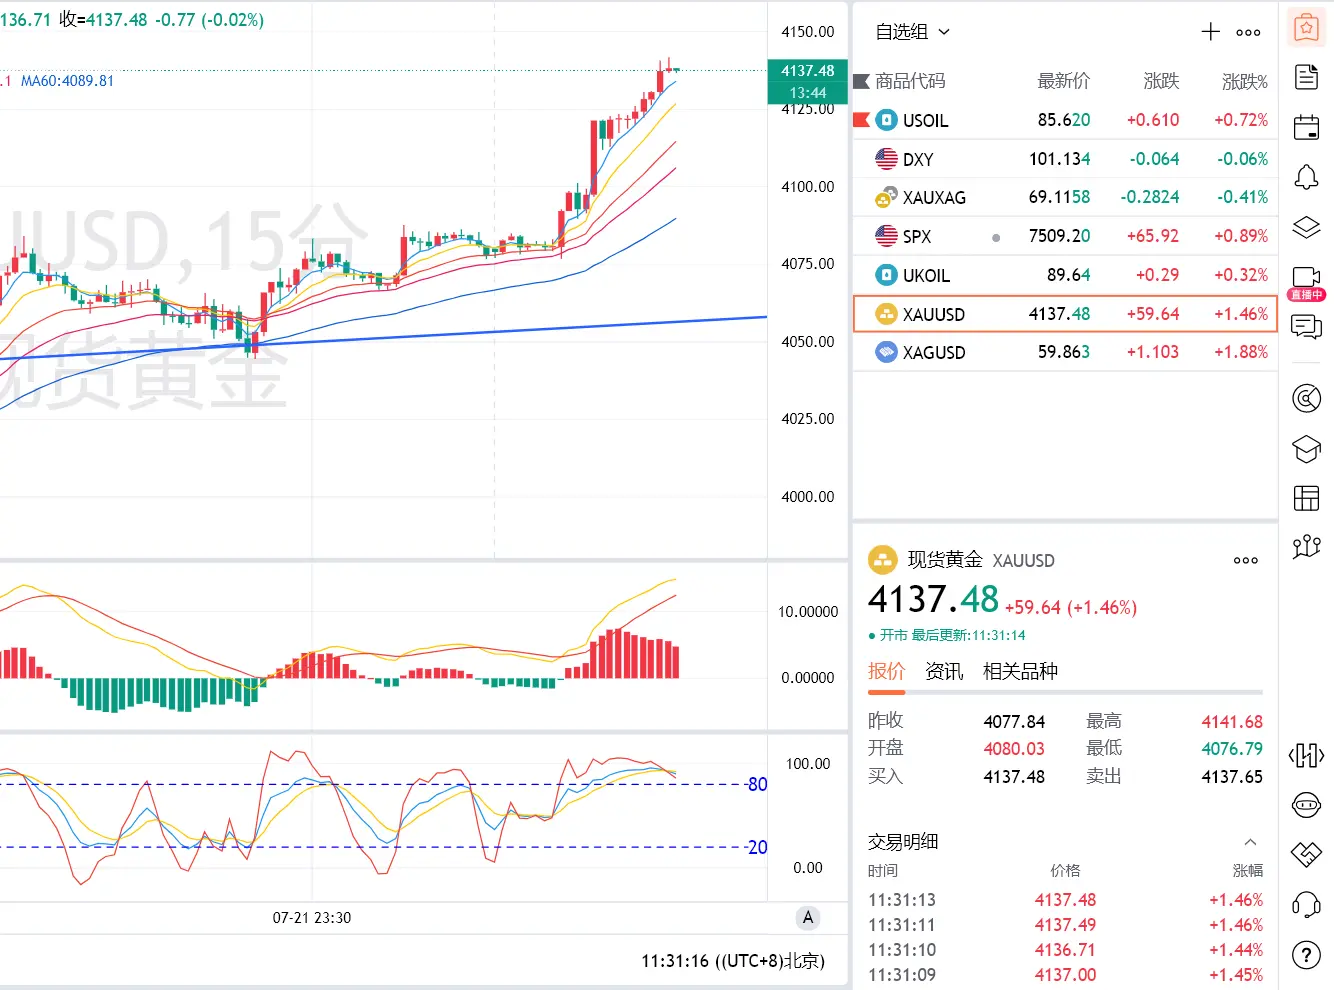This screenshot has height=990, width=1334.
Task: Click the 最低 value 4076.79
Action: (1232, 749)
